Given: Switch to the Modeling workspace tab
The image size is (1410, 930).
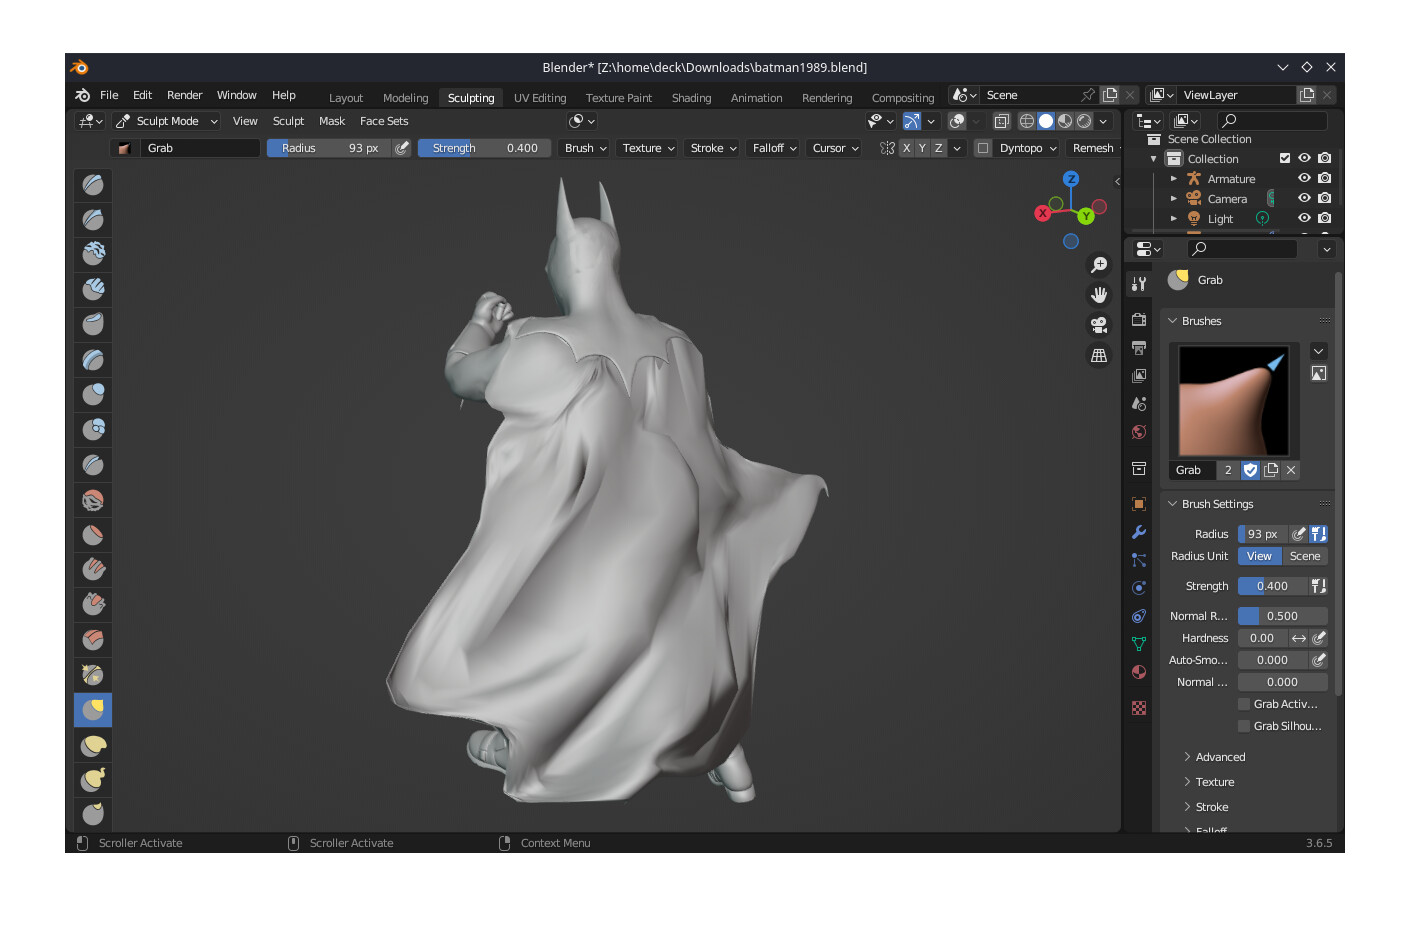Looking at the screenshot, I should pyautogui.click(x=405, y=98).
